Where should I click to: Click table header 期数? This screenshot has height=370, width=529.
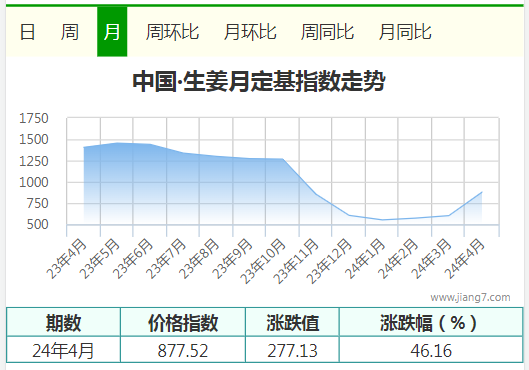(63, 322)
